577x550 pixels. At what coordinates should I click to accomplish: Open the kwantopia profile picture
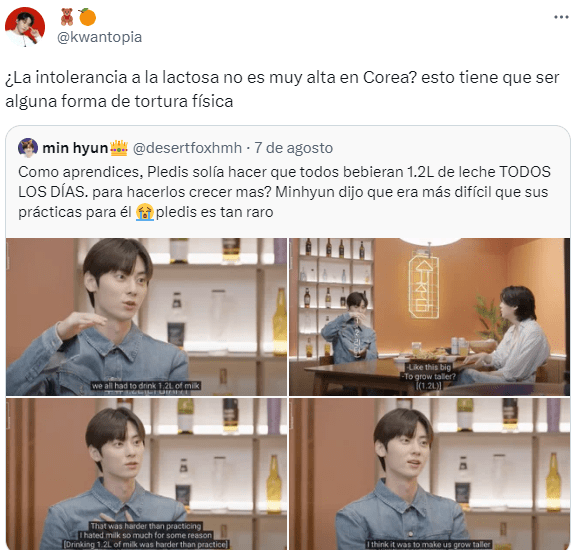(x=25, y=27)
